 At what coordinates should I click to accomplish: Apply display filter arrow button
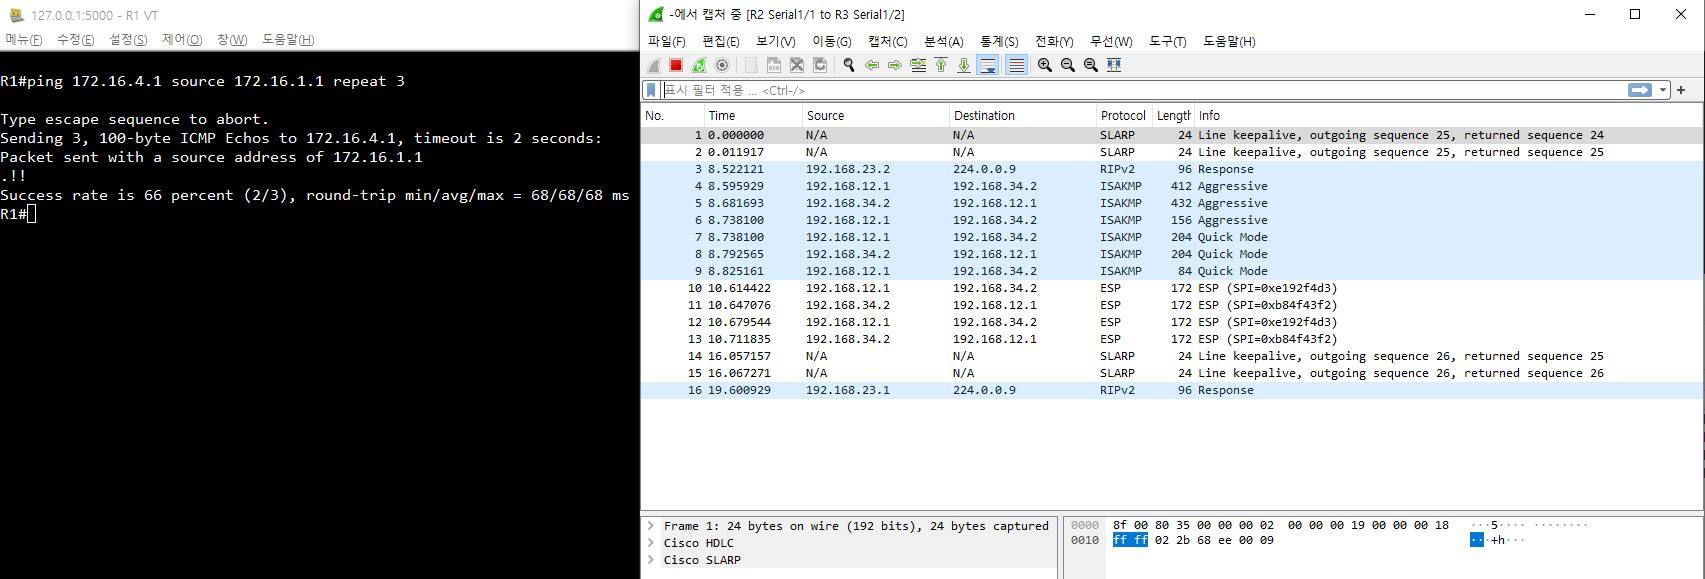point(1640,90)
